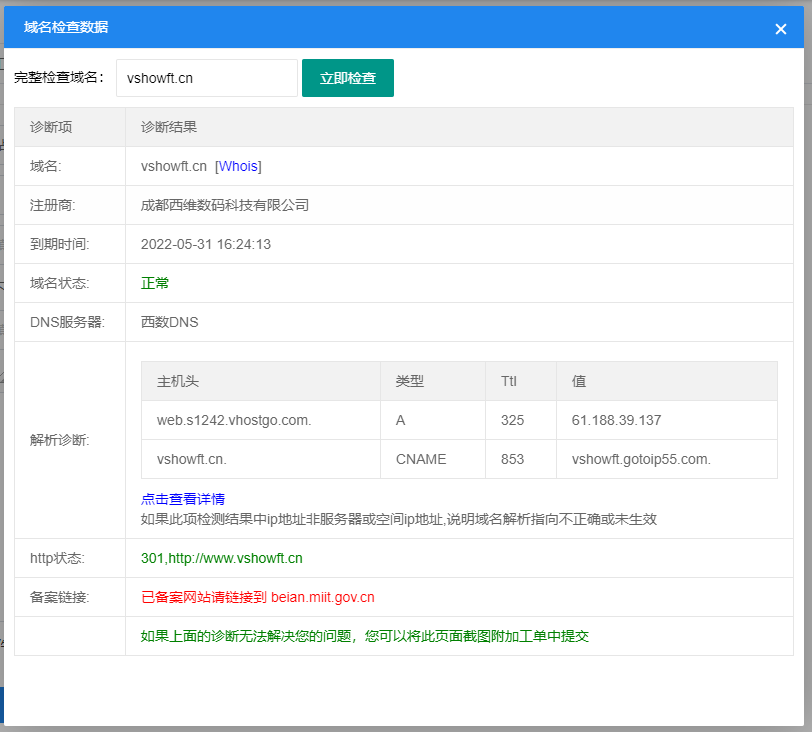Click the red beian.miit.gov.cn filing notice
The image size is (812, 732).
click(258, 597)
